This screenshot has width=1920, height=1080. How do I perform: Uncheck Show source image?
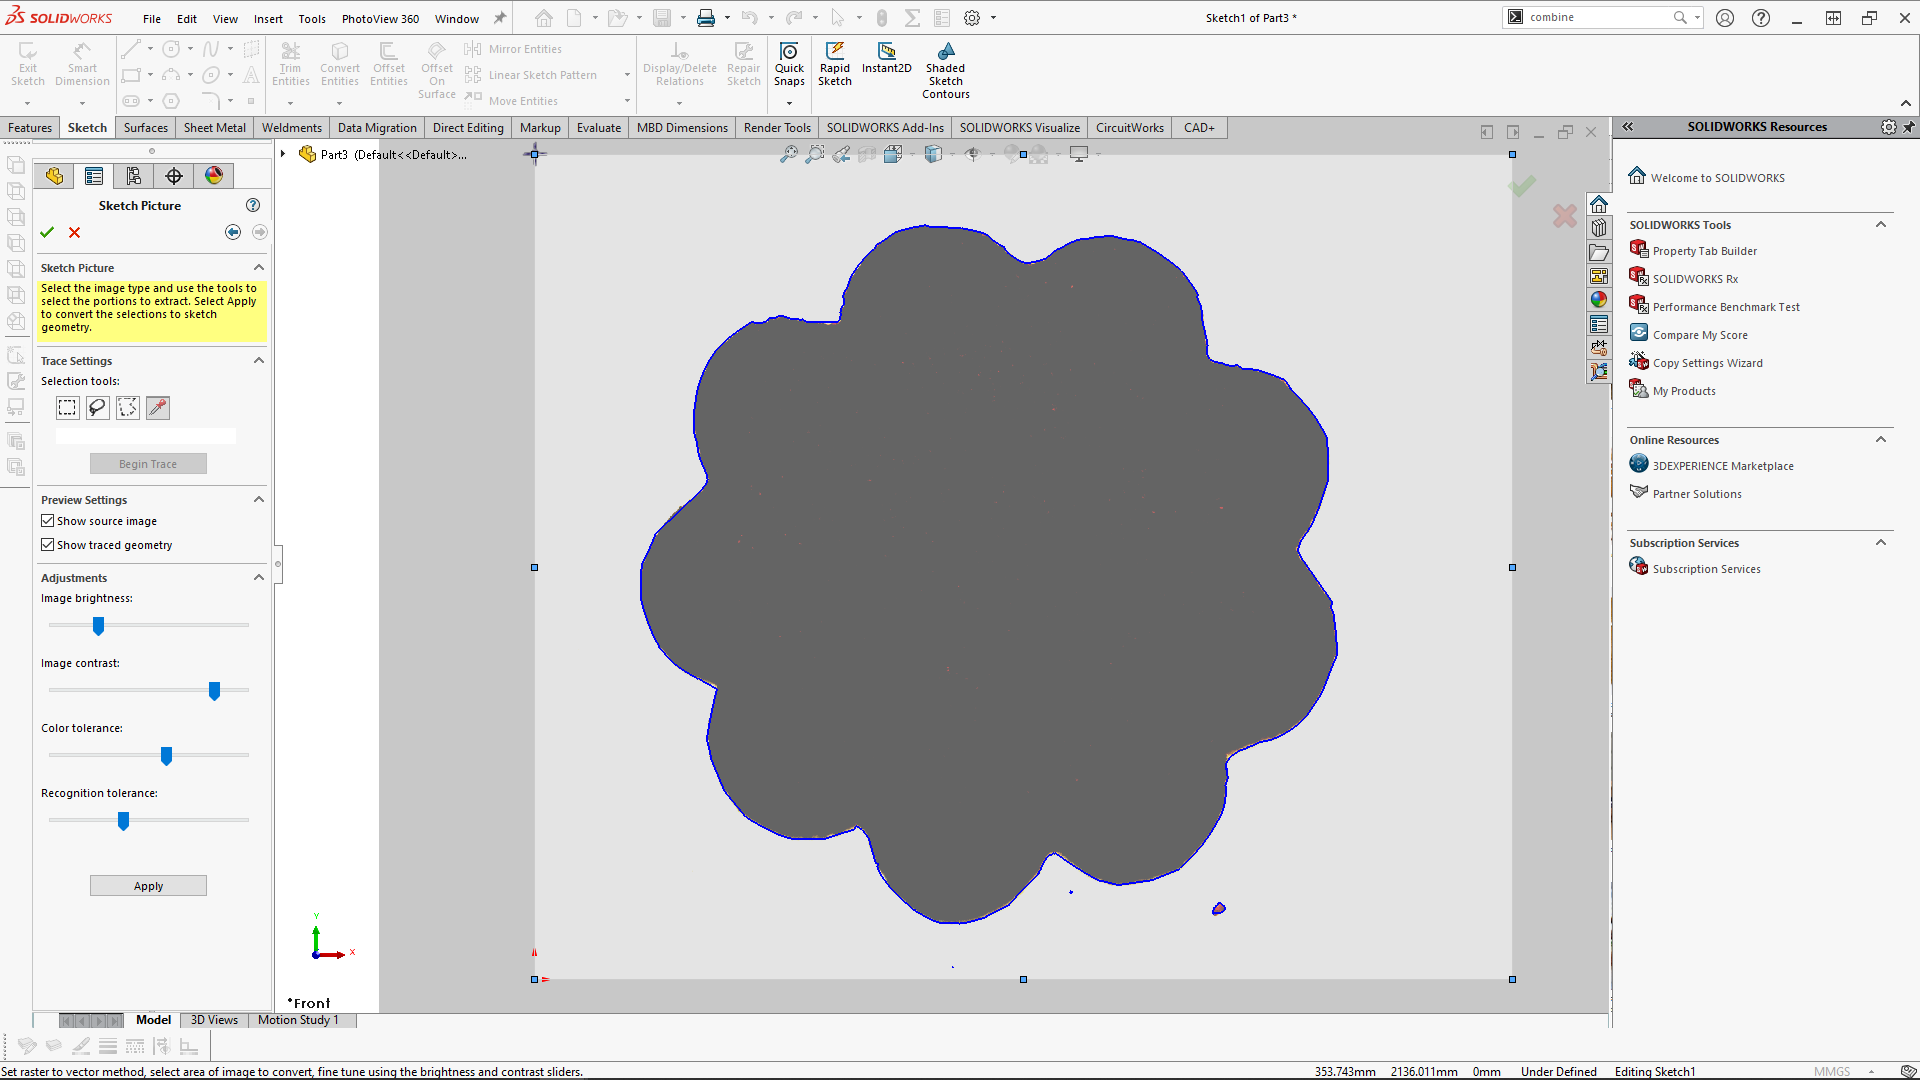click(x=48, y=521)
